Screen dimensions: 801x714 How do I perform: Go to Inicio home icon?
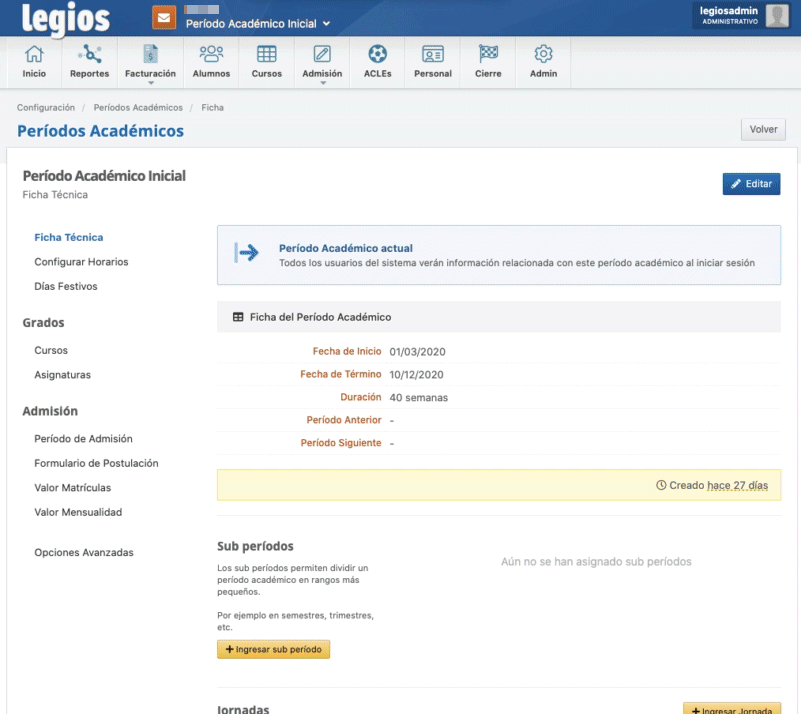[34, 55]
